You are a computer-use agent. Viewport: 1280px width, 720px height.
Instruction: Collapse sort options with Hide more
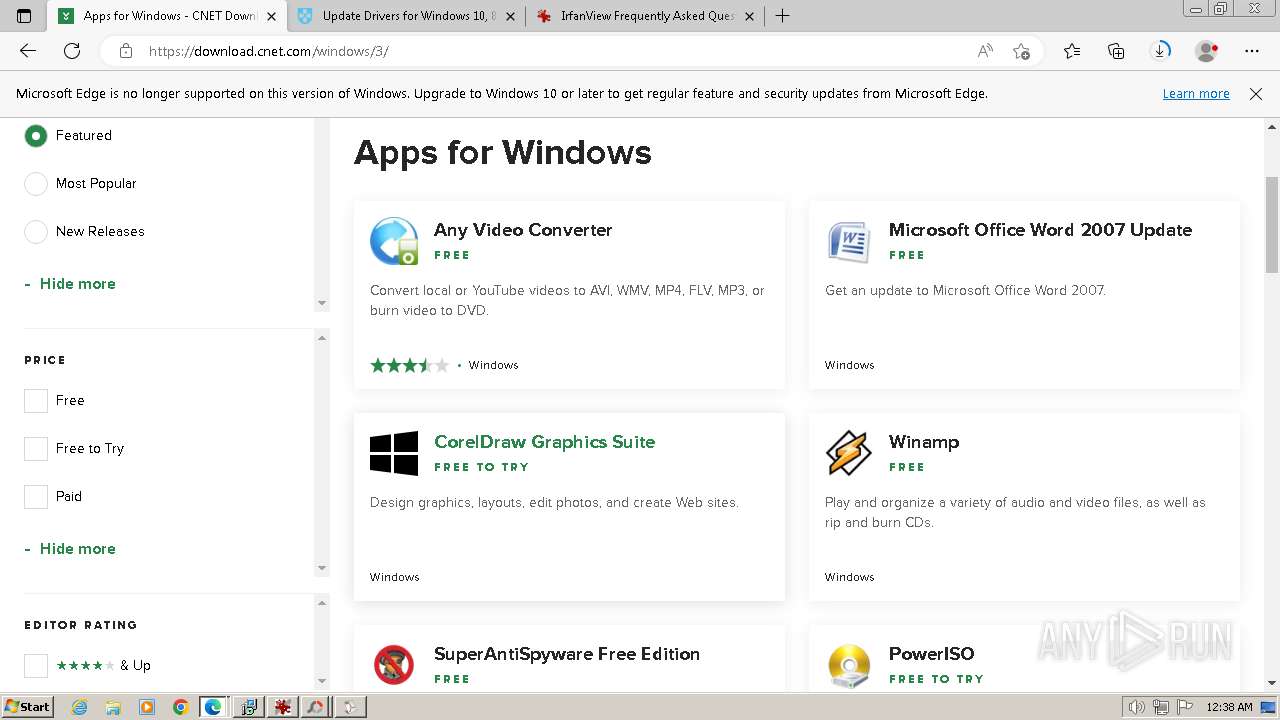pos(70,284)
